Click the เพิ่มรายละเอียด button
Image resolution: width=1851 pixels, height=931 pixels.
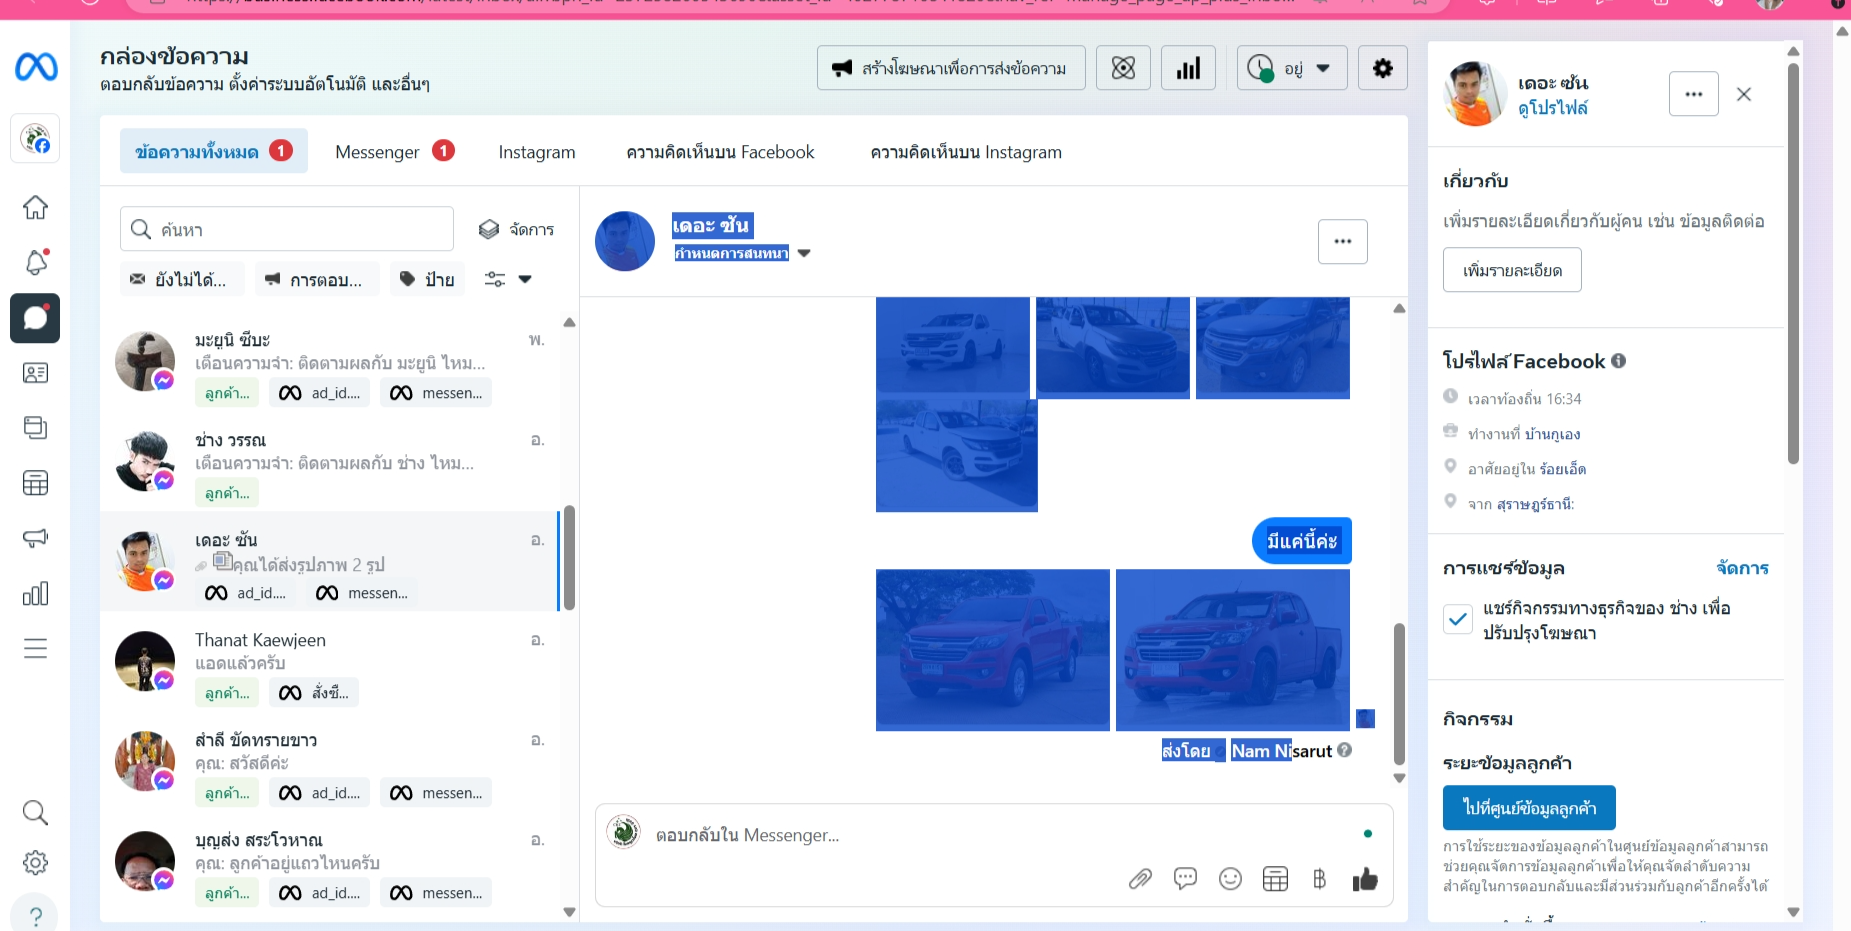[x=1512, y=270]
